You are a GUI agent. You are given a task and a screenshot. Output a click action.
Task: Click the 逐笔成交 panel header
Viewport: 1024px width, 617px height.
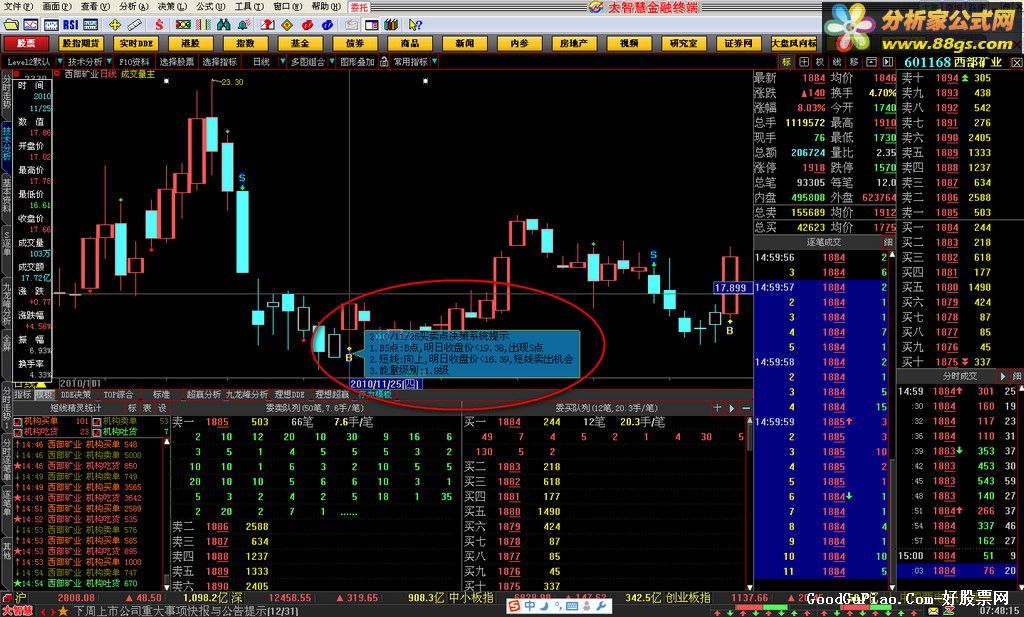[824, 242]
